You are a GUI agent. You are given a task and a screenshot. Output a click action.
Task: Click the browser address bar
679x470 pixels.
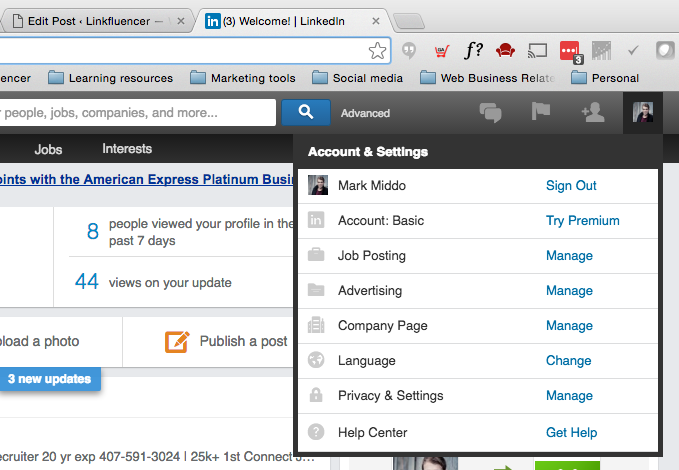(195, 51)
